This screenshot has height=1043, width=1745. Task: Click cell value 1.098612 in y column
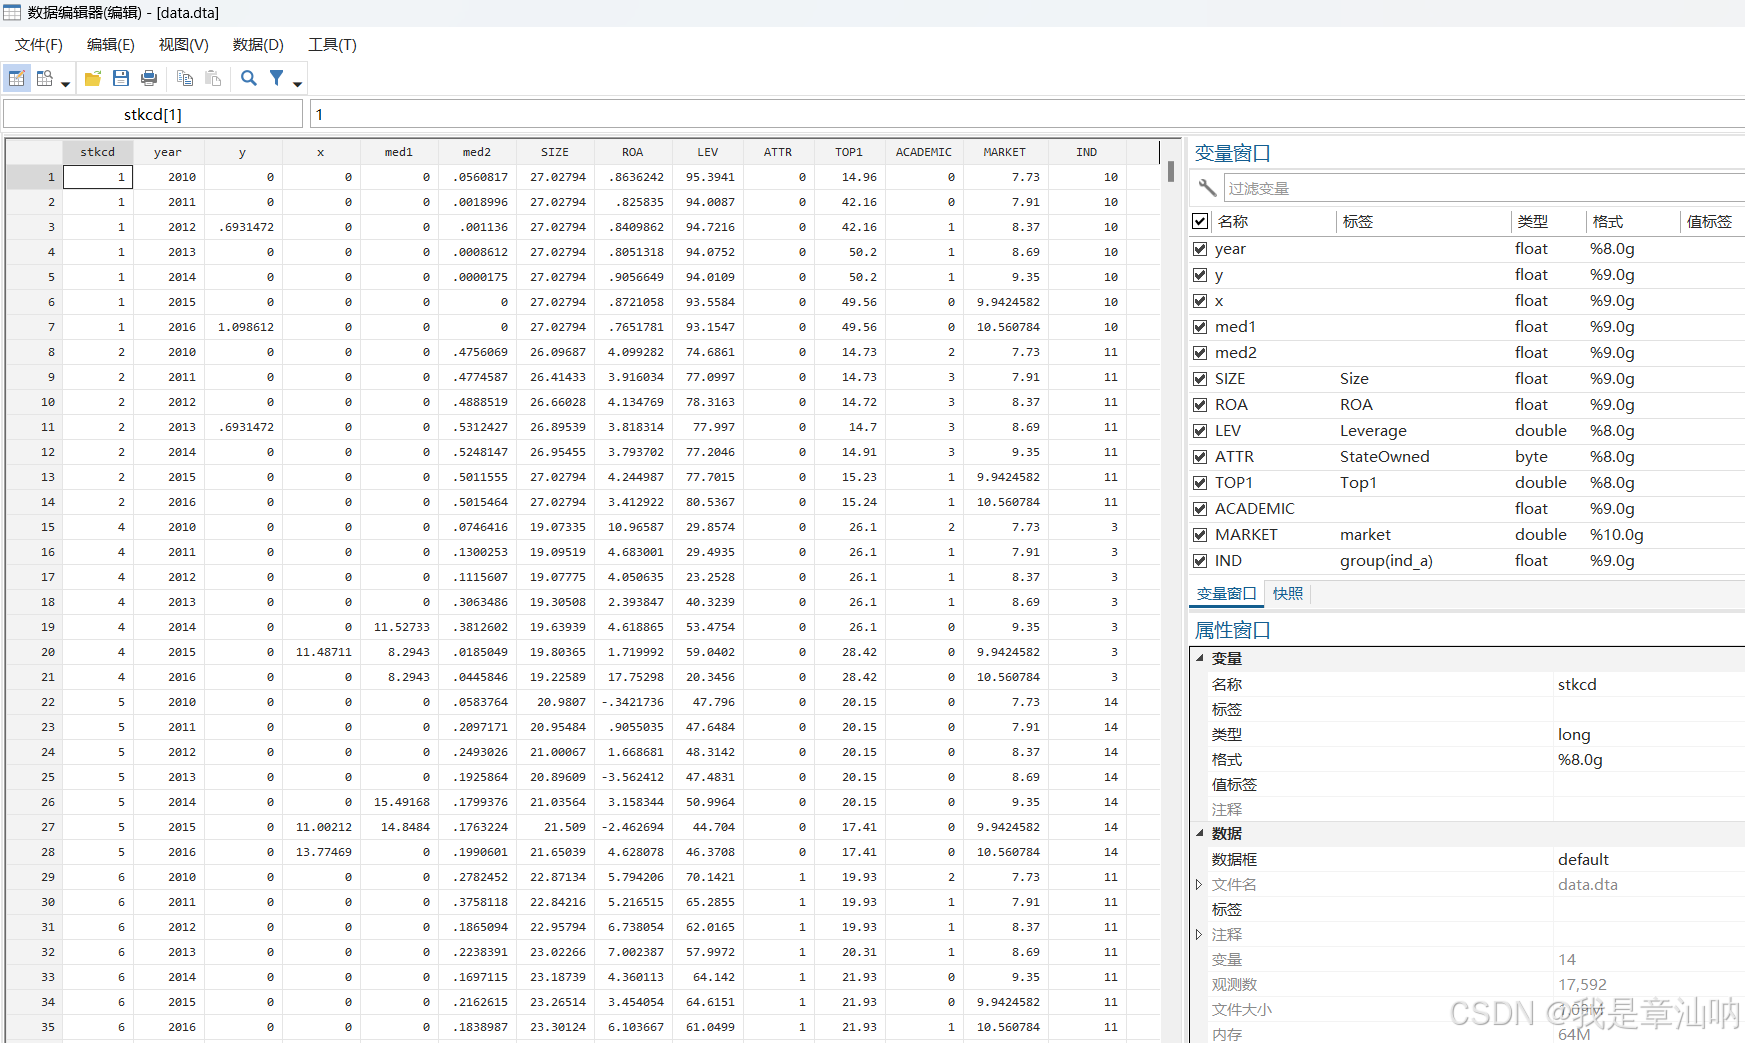point(244,327)
